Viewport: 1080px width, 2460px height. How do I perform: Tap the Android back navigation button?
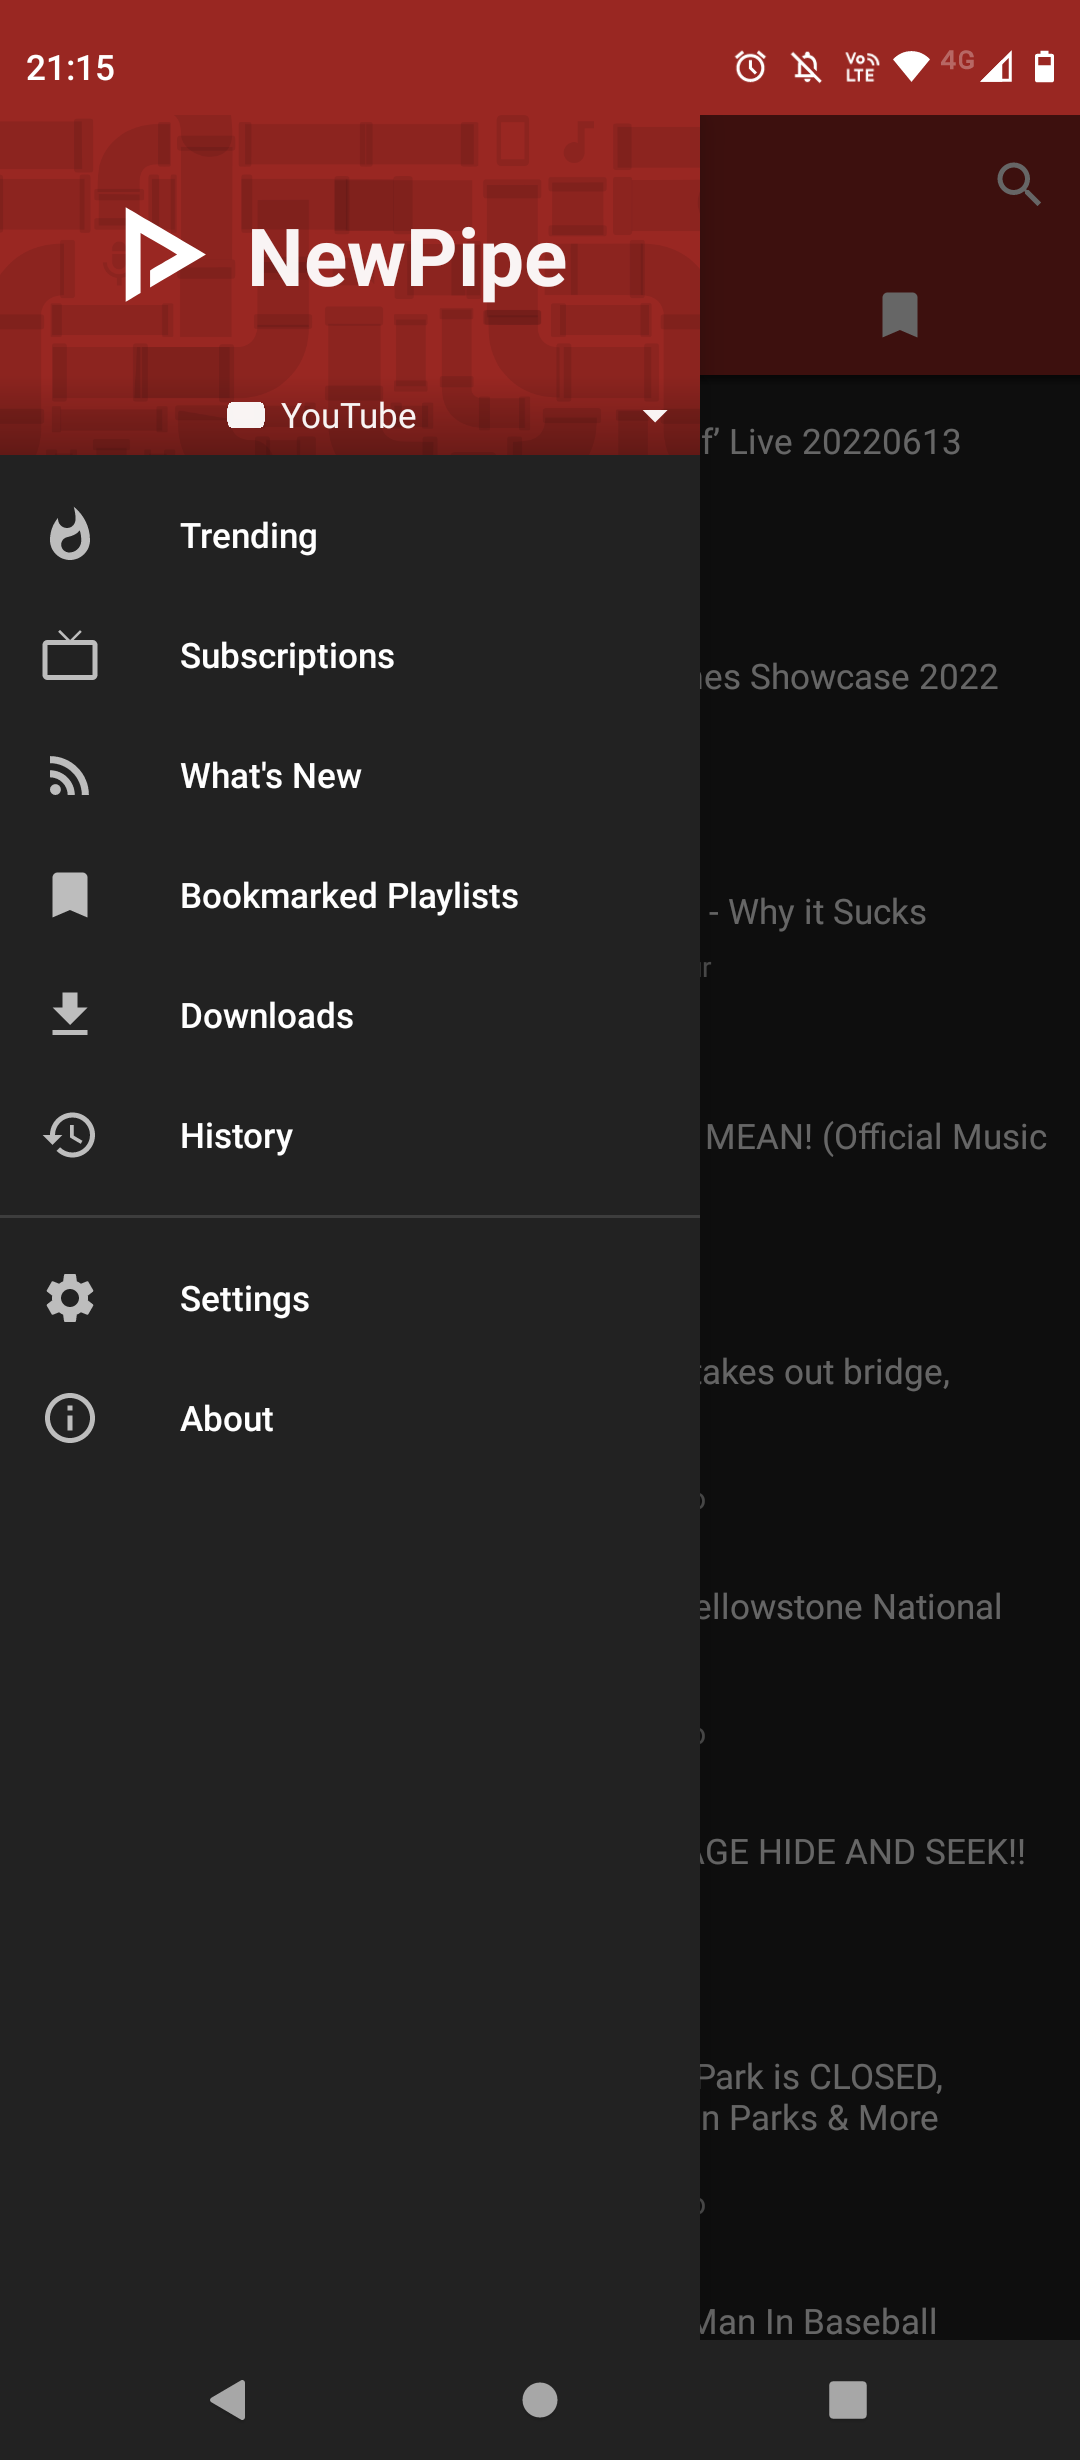pyautogui.click(x=229, y=2400)
